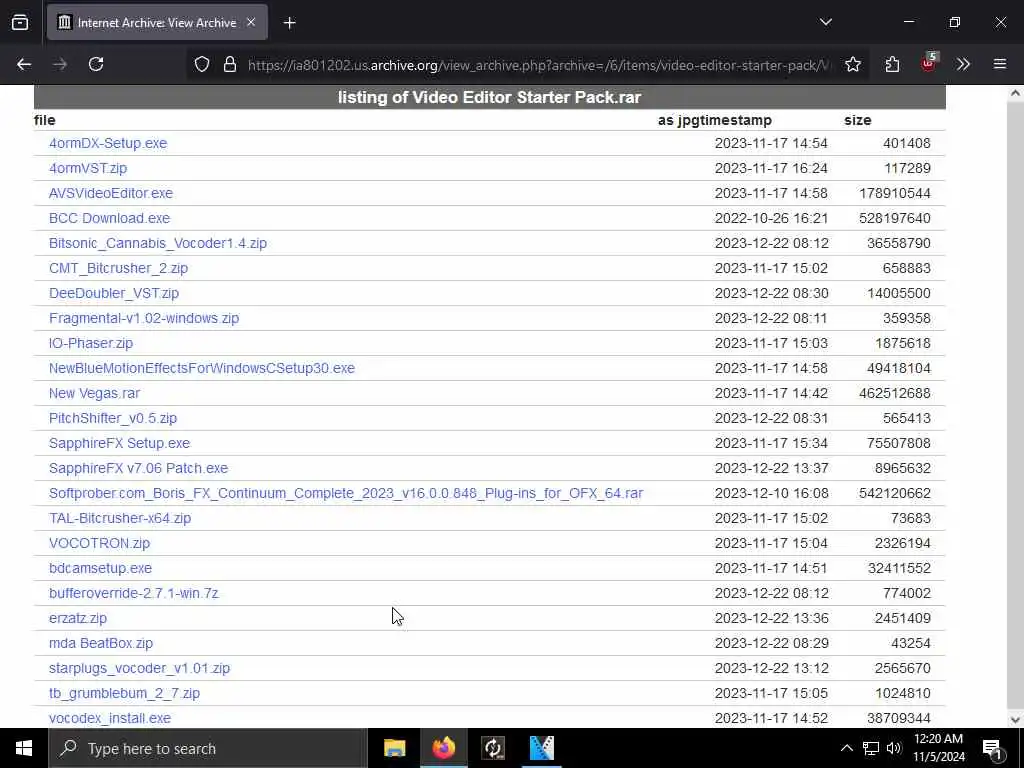
Task: Open erzatz.zip link
Action: click(x=78, y=618)
